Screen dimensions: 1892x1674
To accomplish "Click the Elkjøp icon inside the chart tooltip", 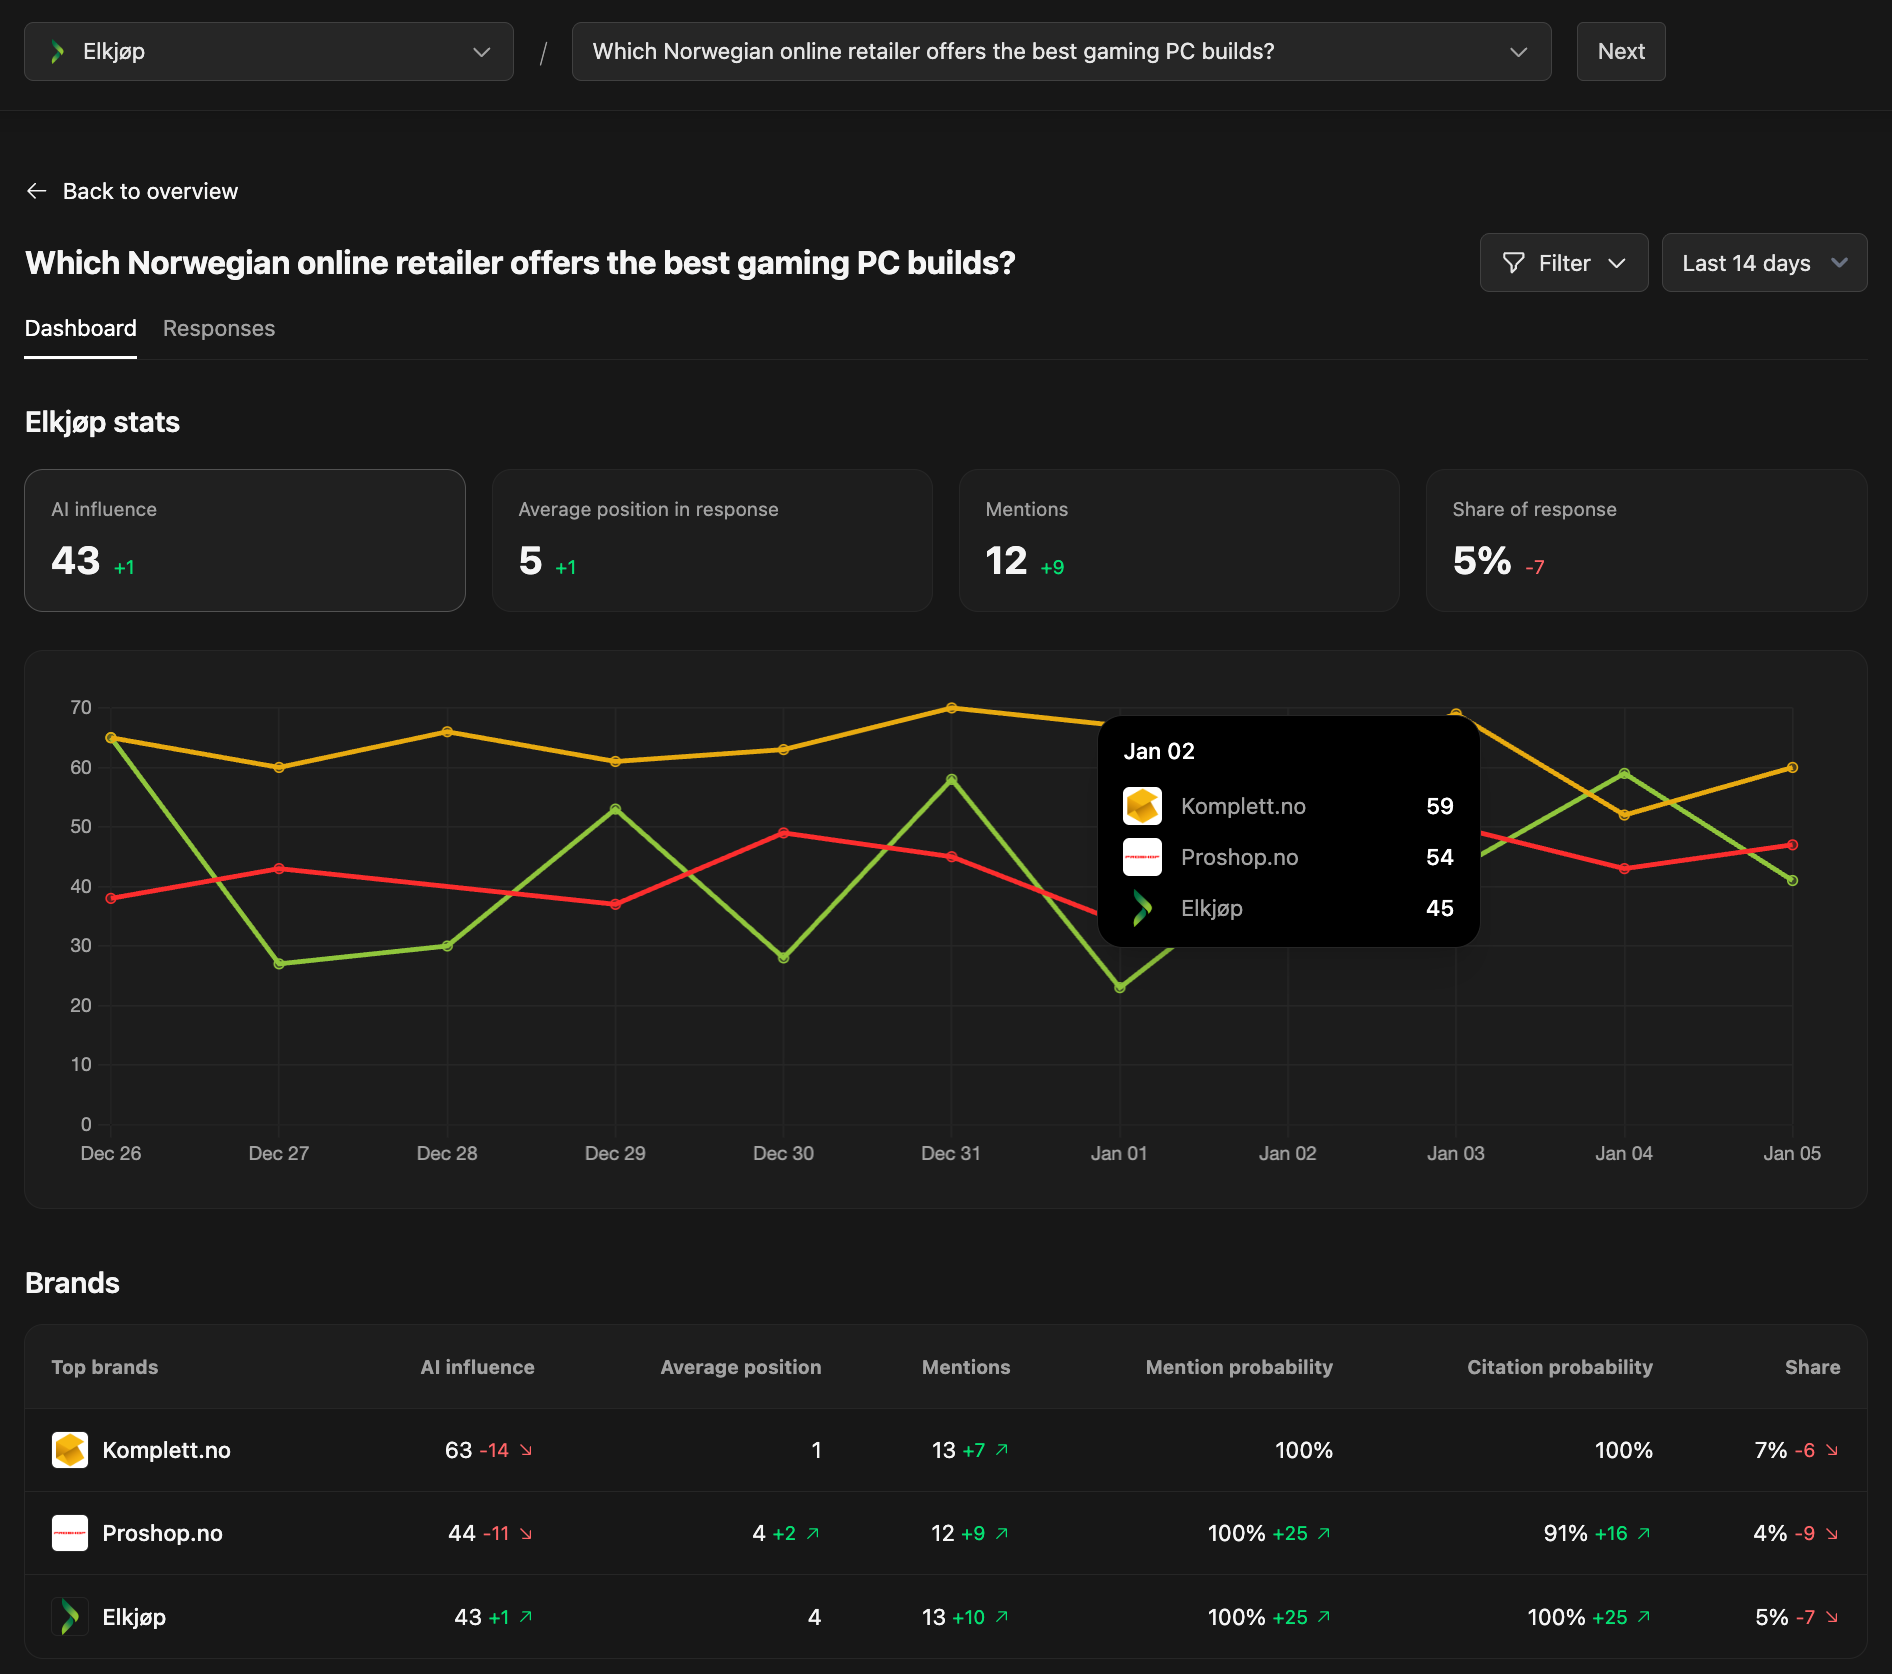I will pyautogui.click(x=1142, y=908).
